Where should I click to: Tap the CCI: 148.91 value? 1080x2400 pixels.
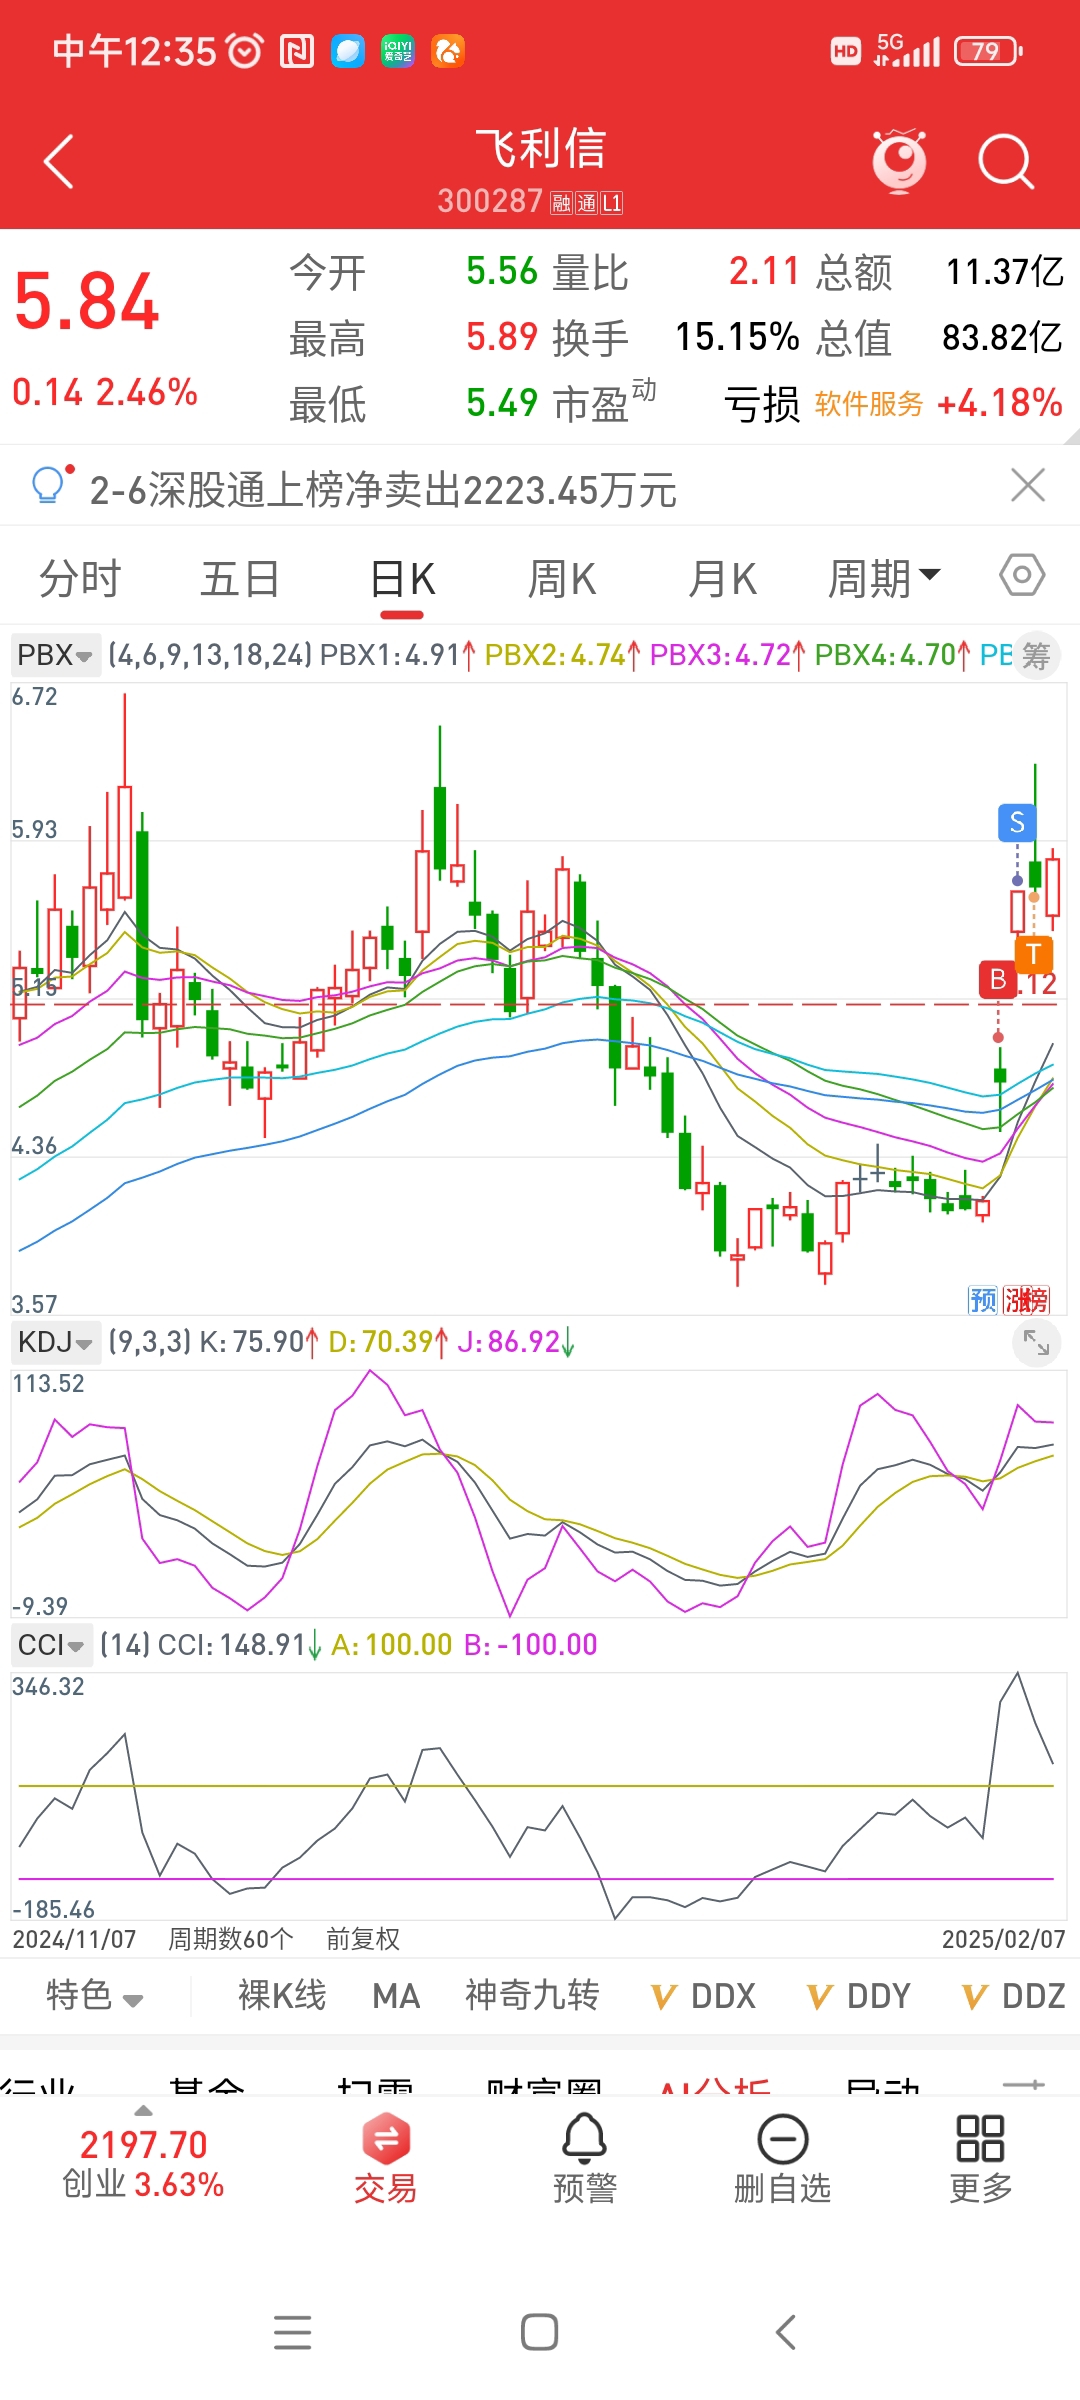(x=240, y=1645)
